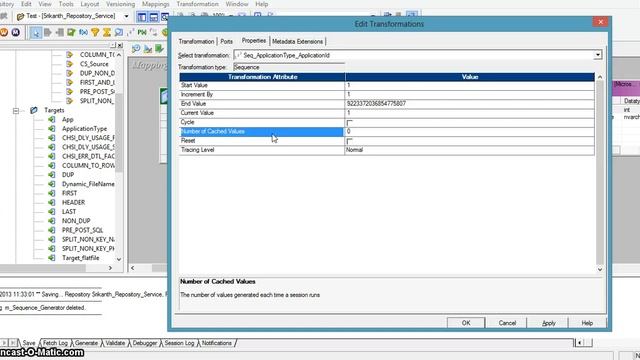
Task: Click the Source Qualifier transformation icon
Action: (x=71, y=32)
